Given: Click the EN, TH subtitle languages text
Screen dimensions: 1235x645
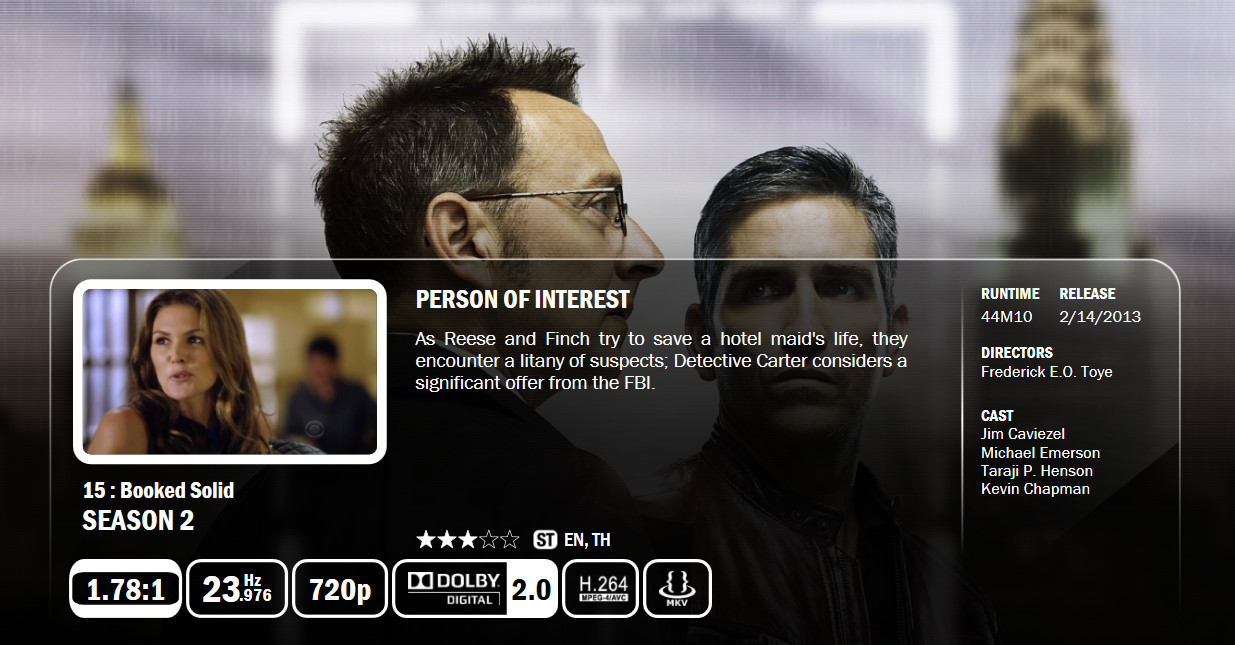Looking at the screenshot, I should (587, 540).
